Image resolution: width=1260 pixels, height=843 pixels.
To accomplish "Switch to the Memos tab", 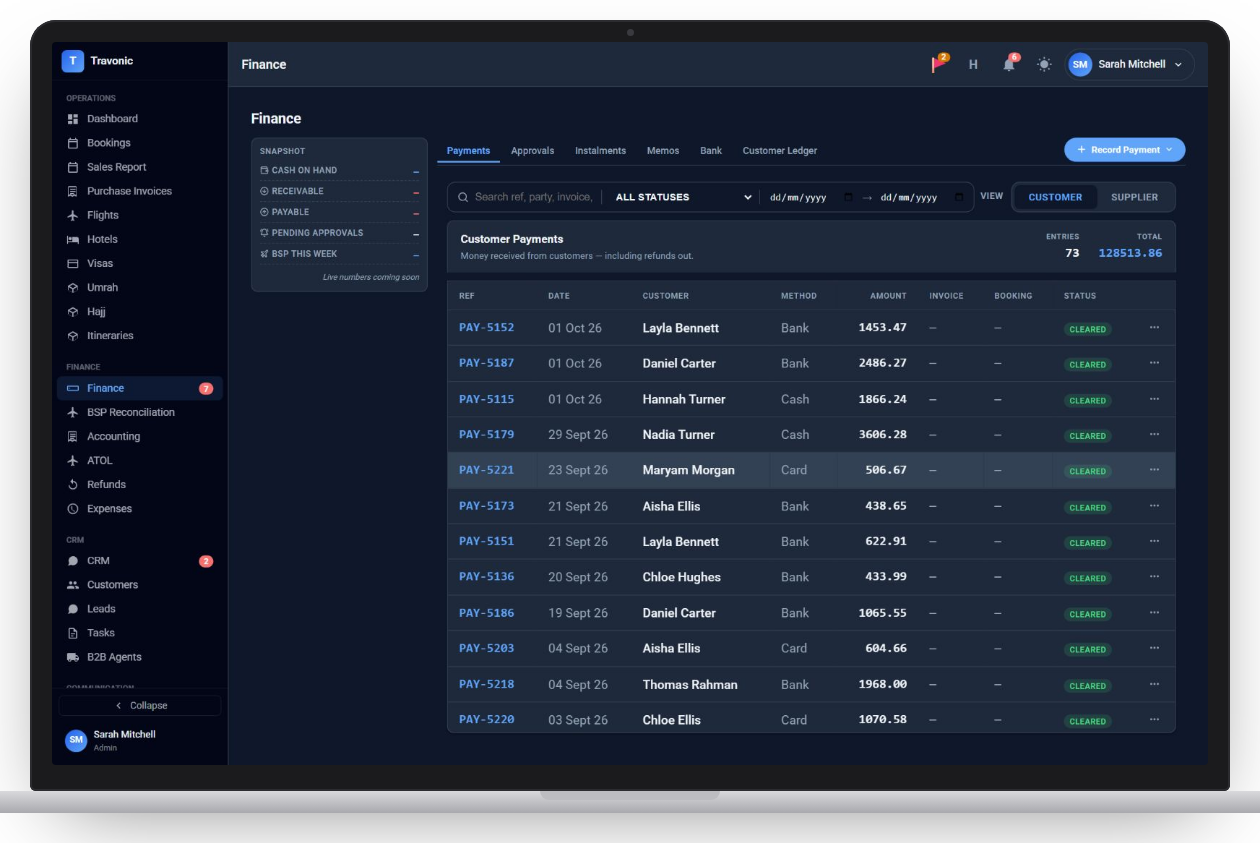I will point(663,151).
